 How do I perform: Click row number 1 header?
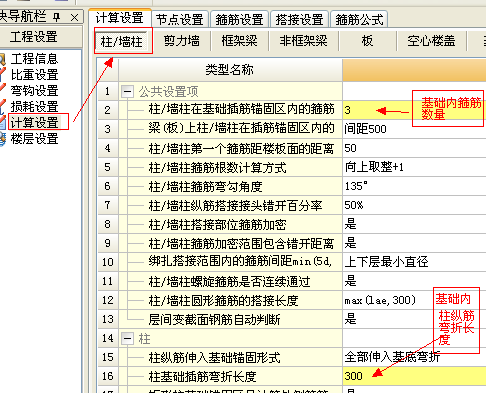pos(108,91)
